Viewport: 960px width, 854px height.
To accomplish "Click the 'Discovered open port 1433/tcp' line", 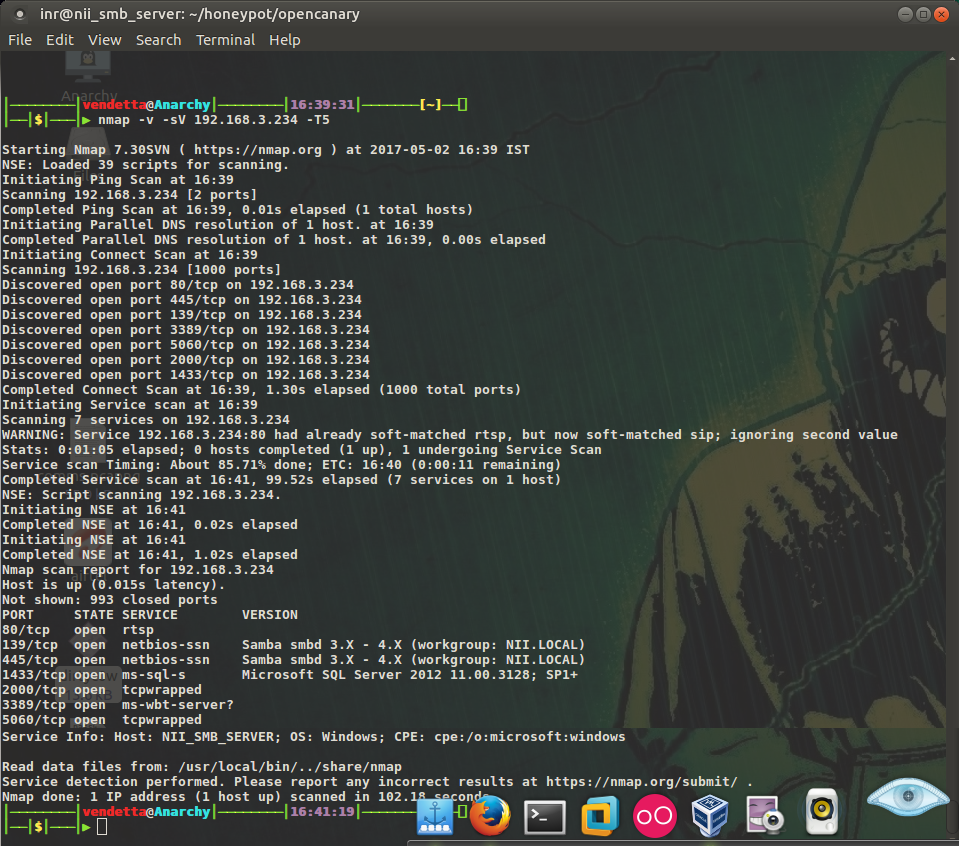I will (x=186, y=375).
